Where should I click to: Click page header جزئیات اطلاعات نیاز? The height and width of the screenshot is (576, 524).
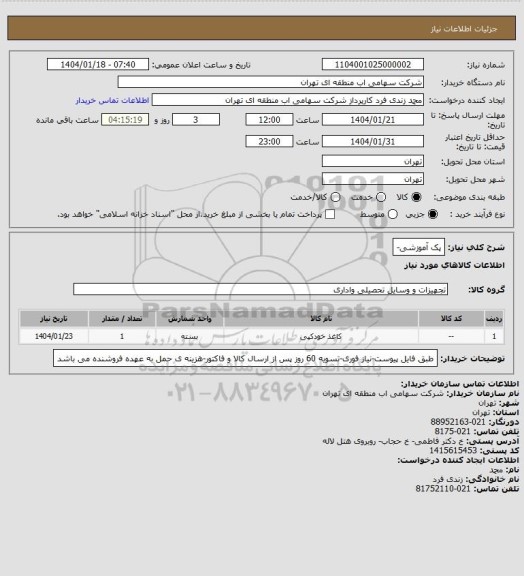[x=464, y=29]
